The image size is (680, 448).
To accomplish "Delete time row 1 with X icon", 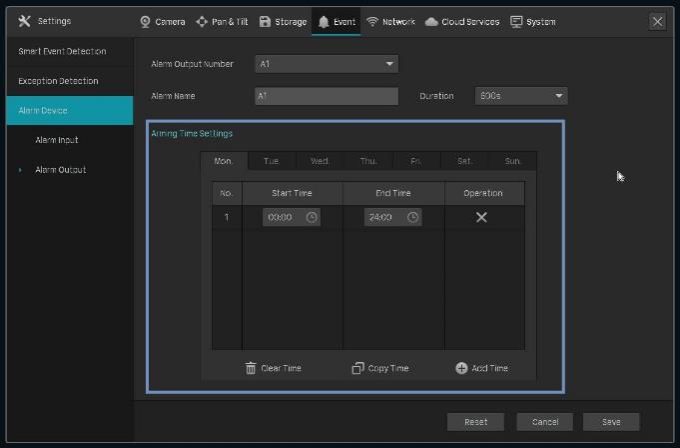I will point(481,217).
